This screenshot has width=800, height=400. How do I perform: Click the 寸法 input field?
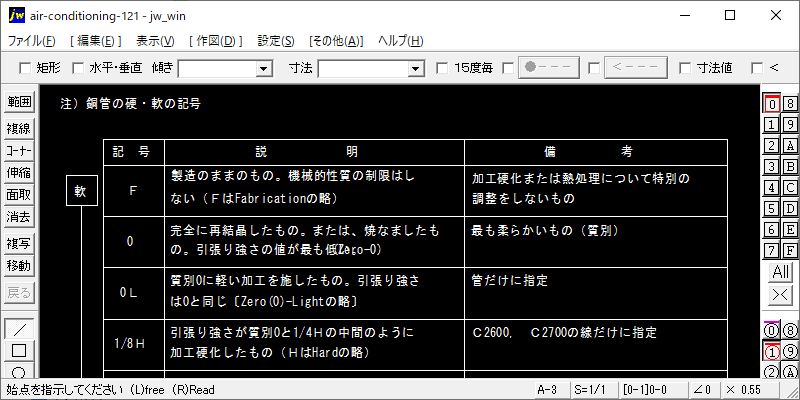click(x=363, y=68)
